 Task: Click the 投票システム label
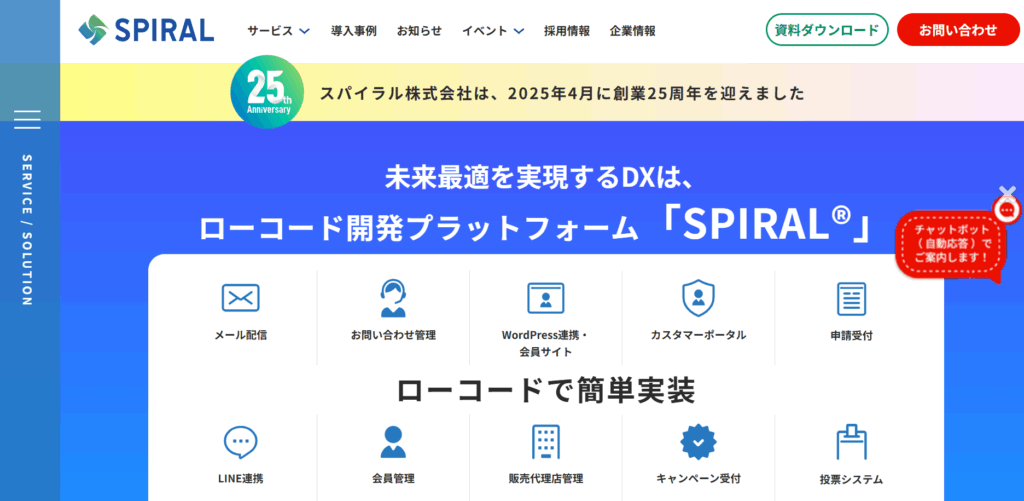(851, 479)
